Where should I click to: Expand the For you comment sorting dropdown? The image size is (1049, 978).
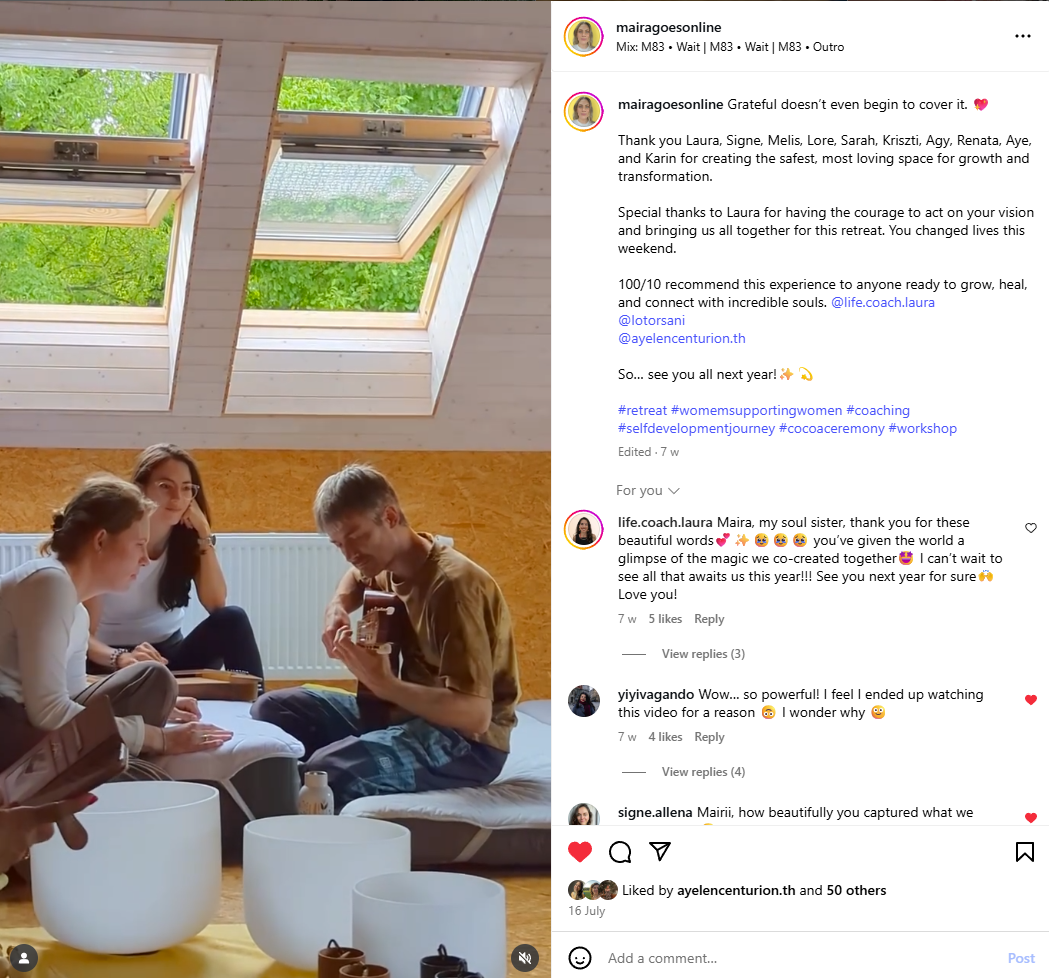[x=648, y=490]
